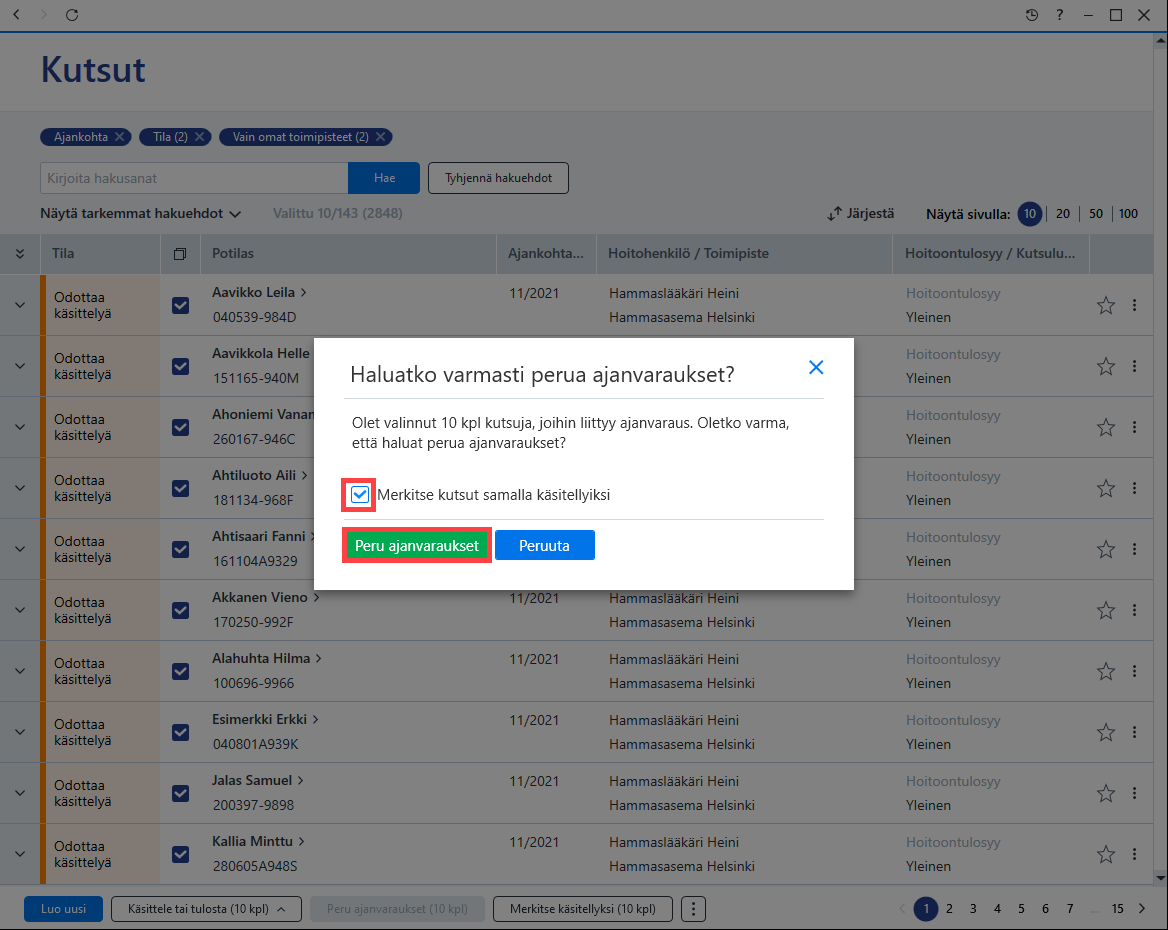This screenshot has width=1168, height=930.
Task: Click the history clock icon in title bar
Action: [1032, 15]
